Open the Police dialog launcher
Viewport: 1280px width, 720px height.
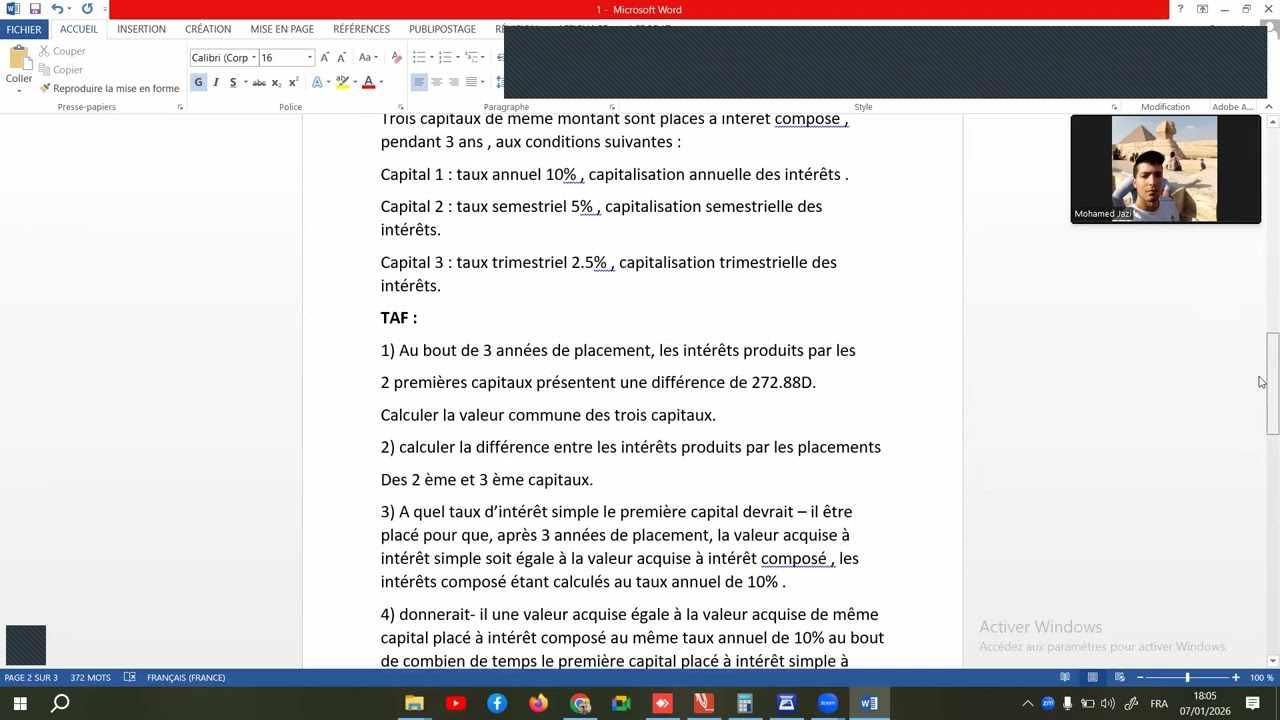click(x=400, y=107)
